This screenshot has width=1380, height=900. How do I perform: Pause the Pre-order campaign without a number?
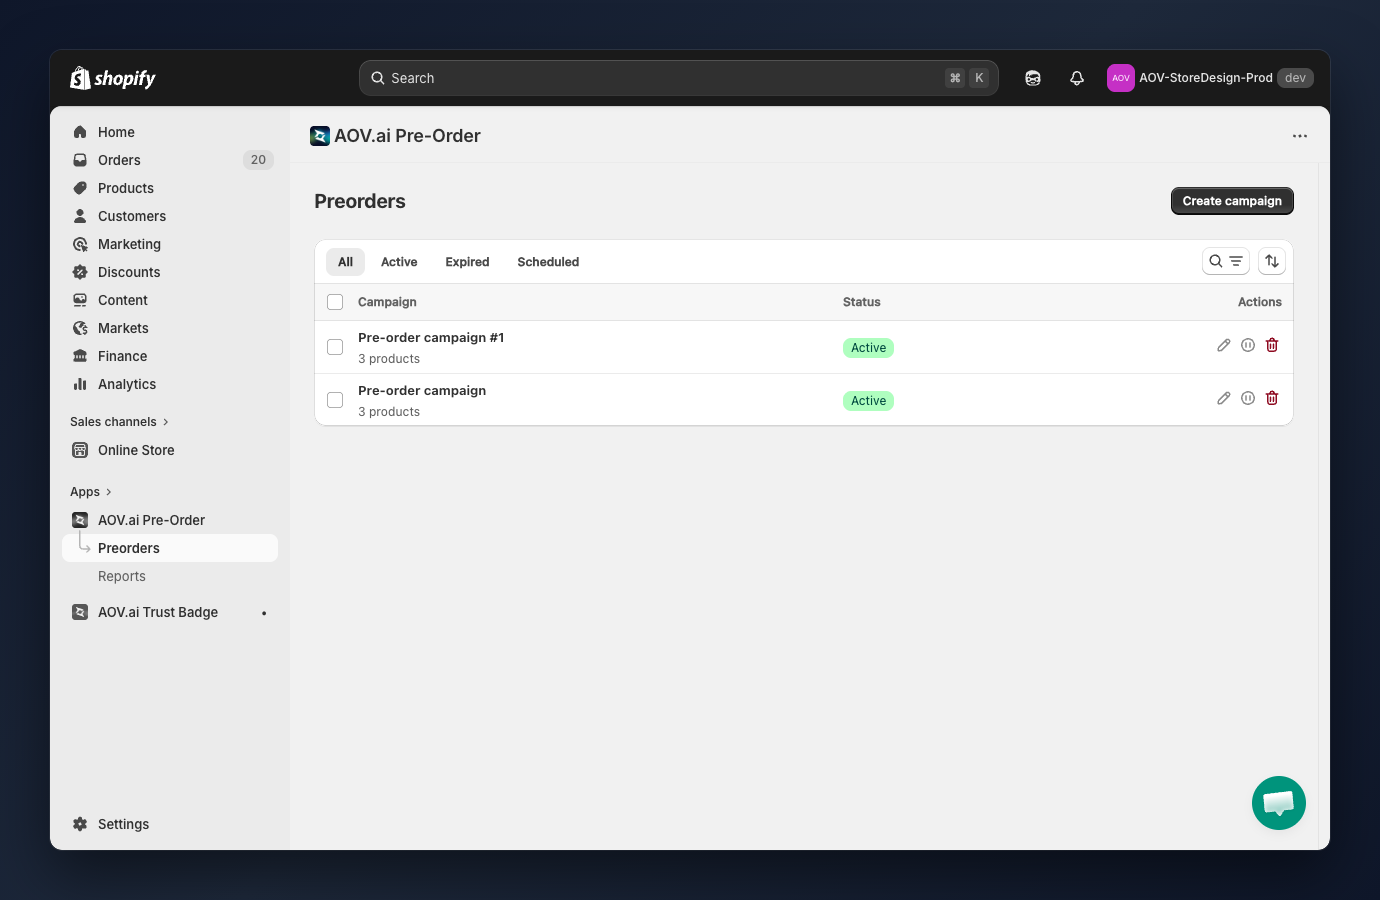[1248, 398]
